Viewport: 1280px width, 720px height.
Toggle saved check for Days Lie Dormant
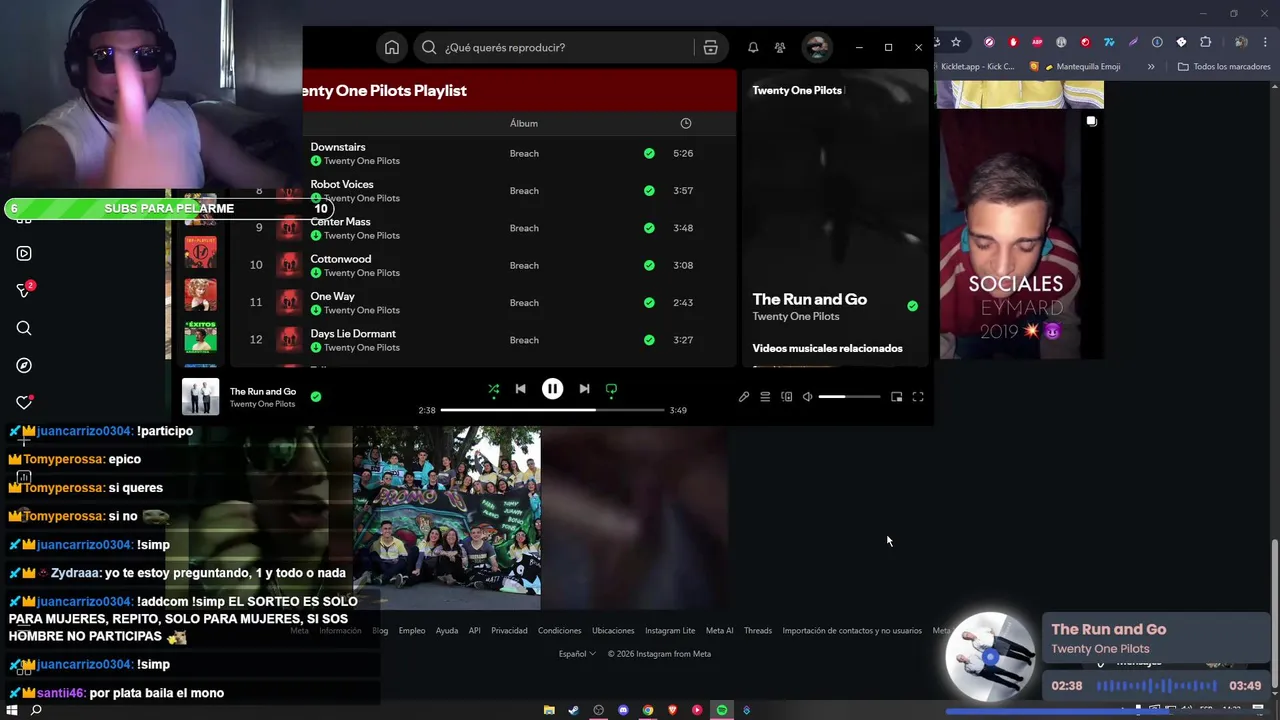point(649,340)
